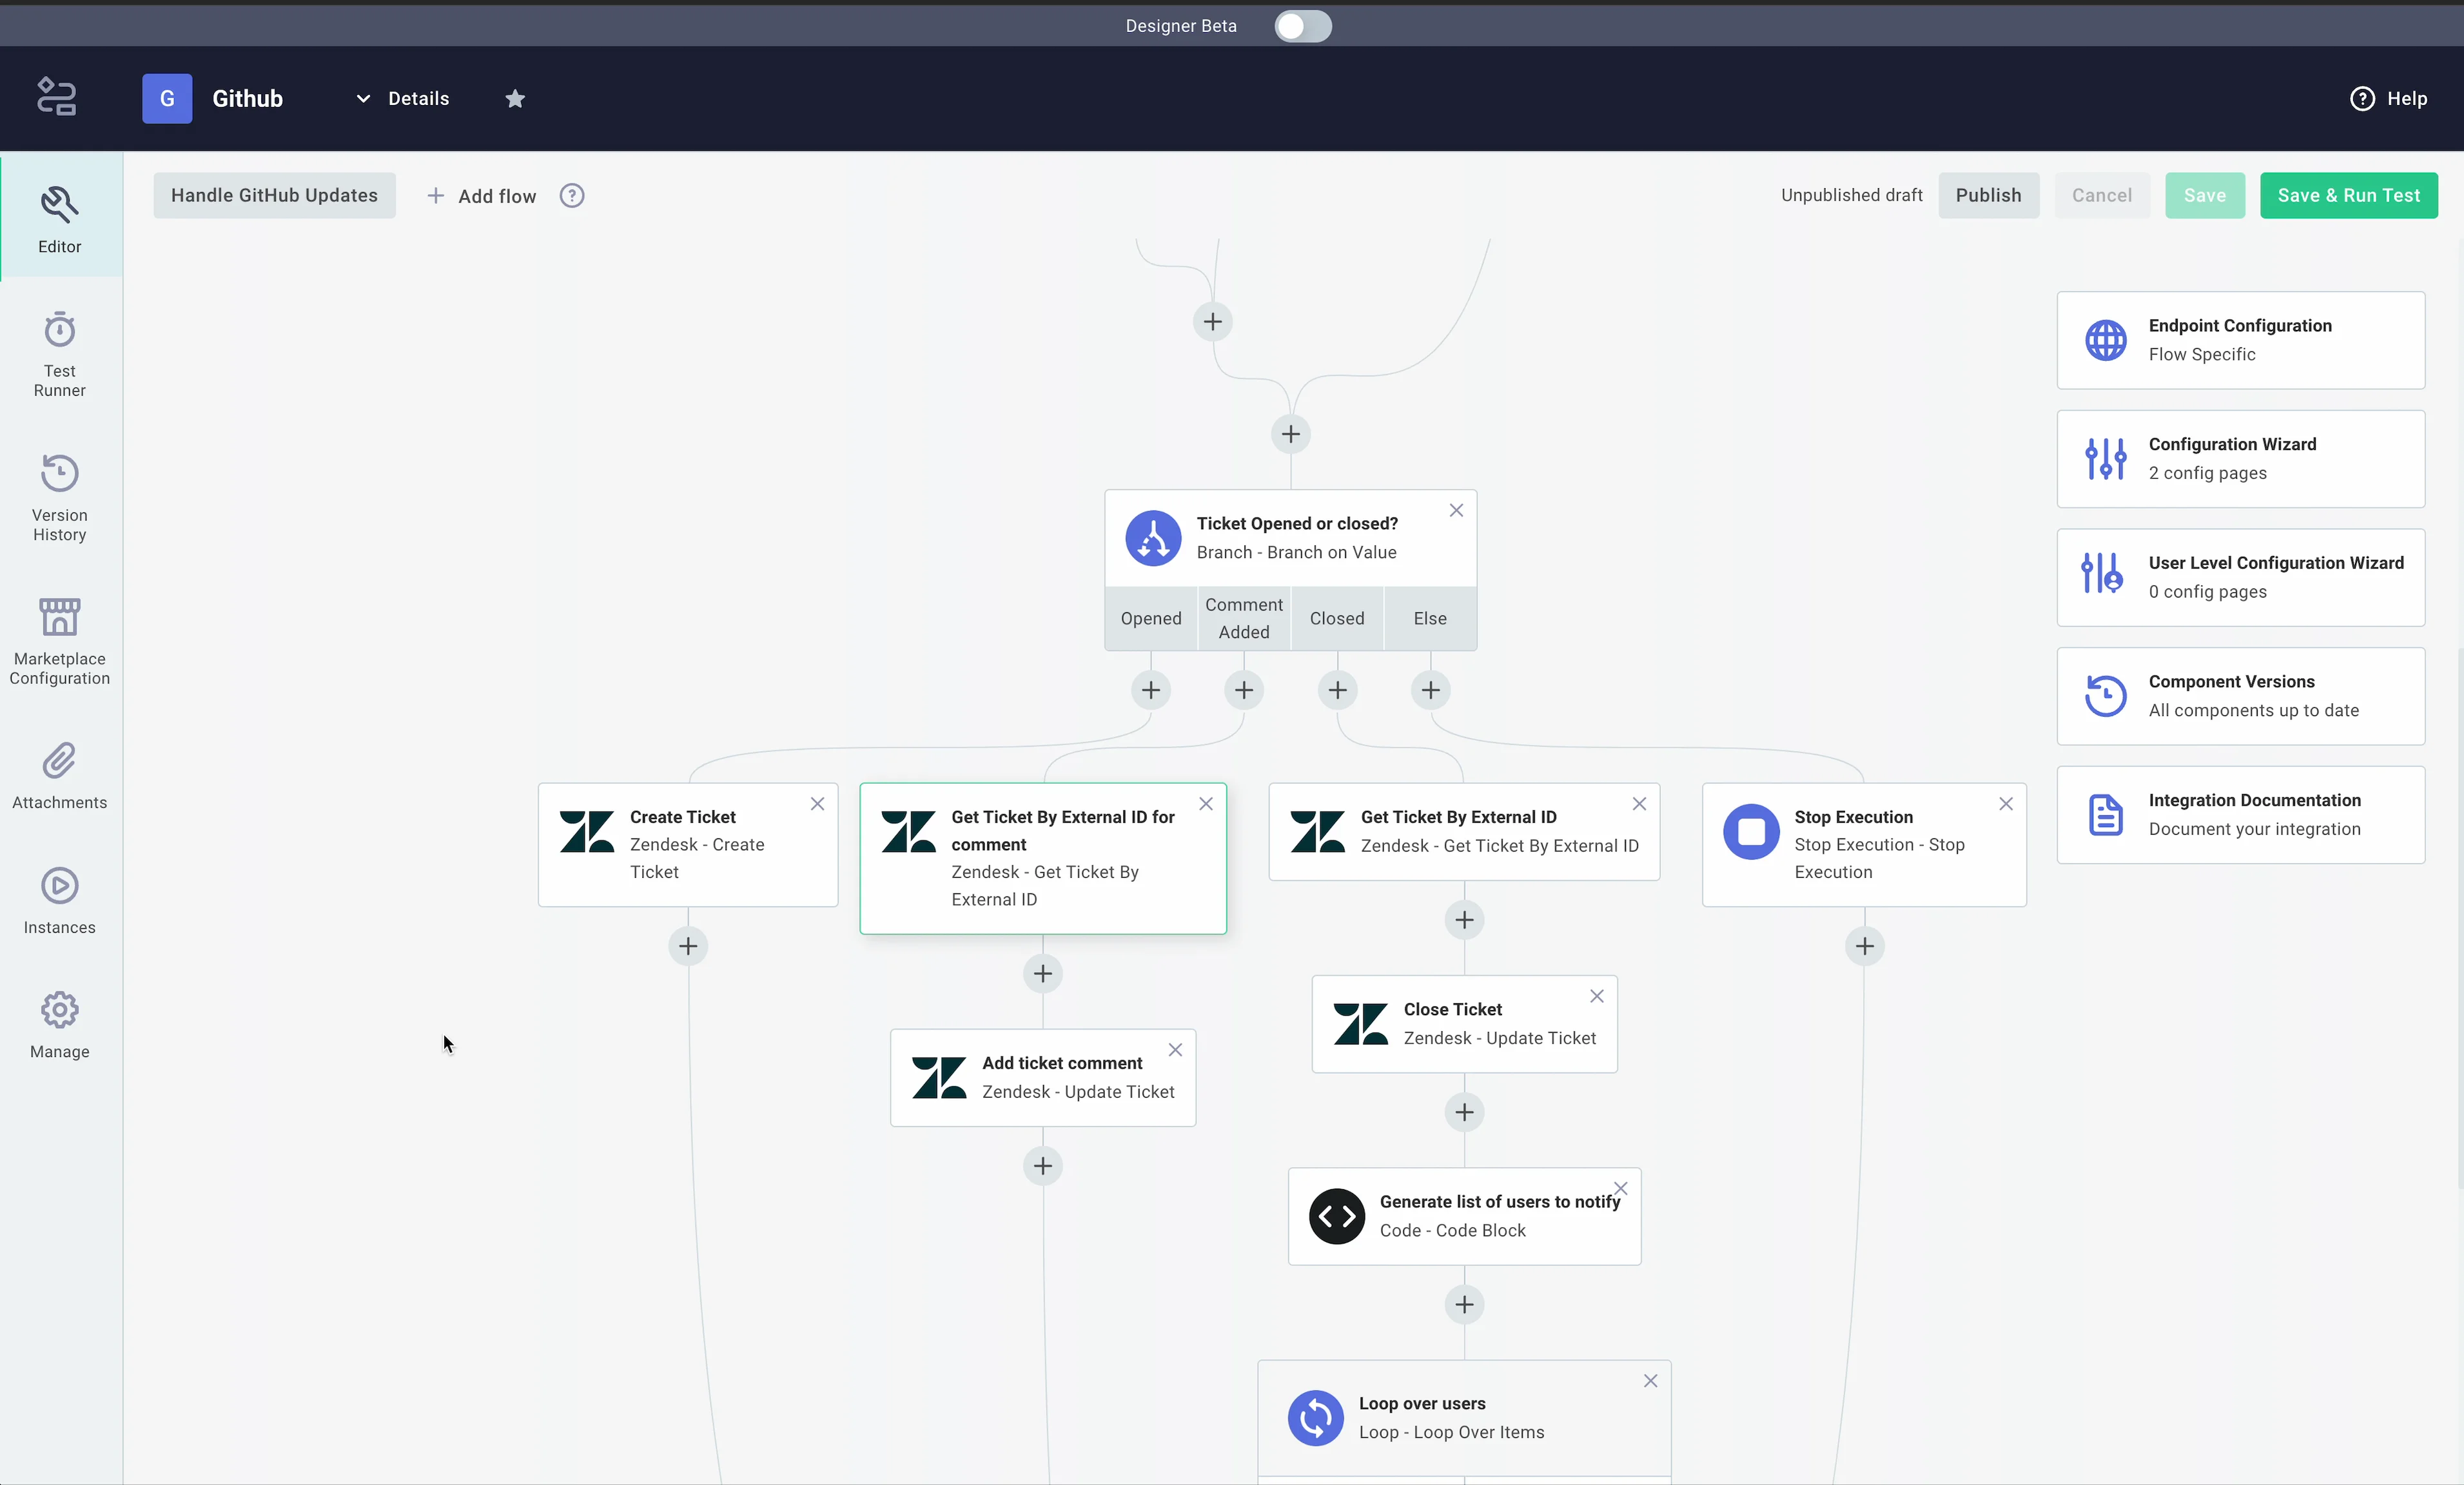Add a step below Stop Execution
Image resolution: width=2464 pixels, height=1485 pixels.
click(x=1865, y=946)
